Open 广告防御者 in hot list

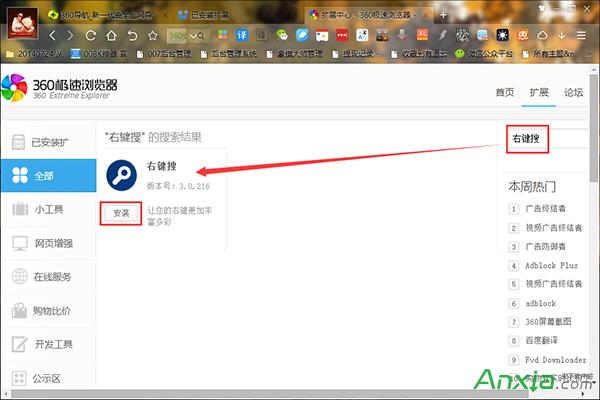(x=546, y=247)
